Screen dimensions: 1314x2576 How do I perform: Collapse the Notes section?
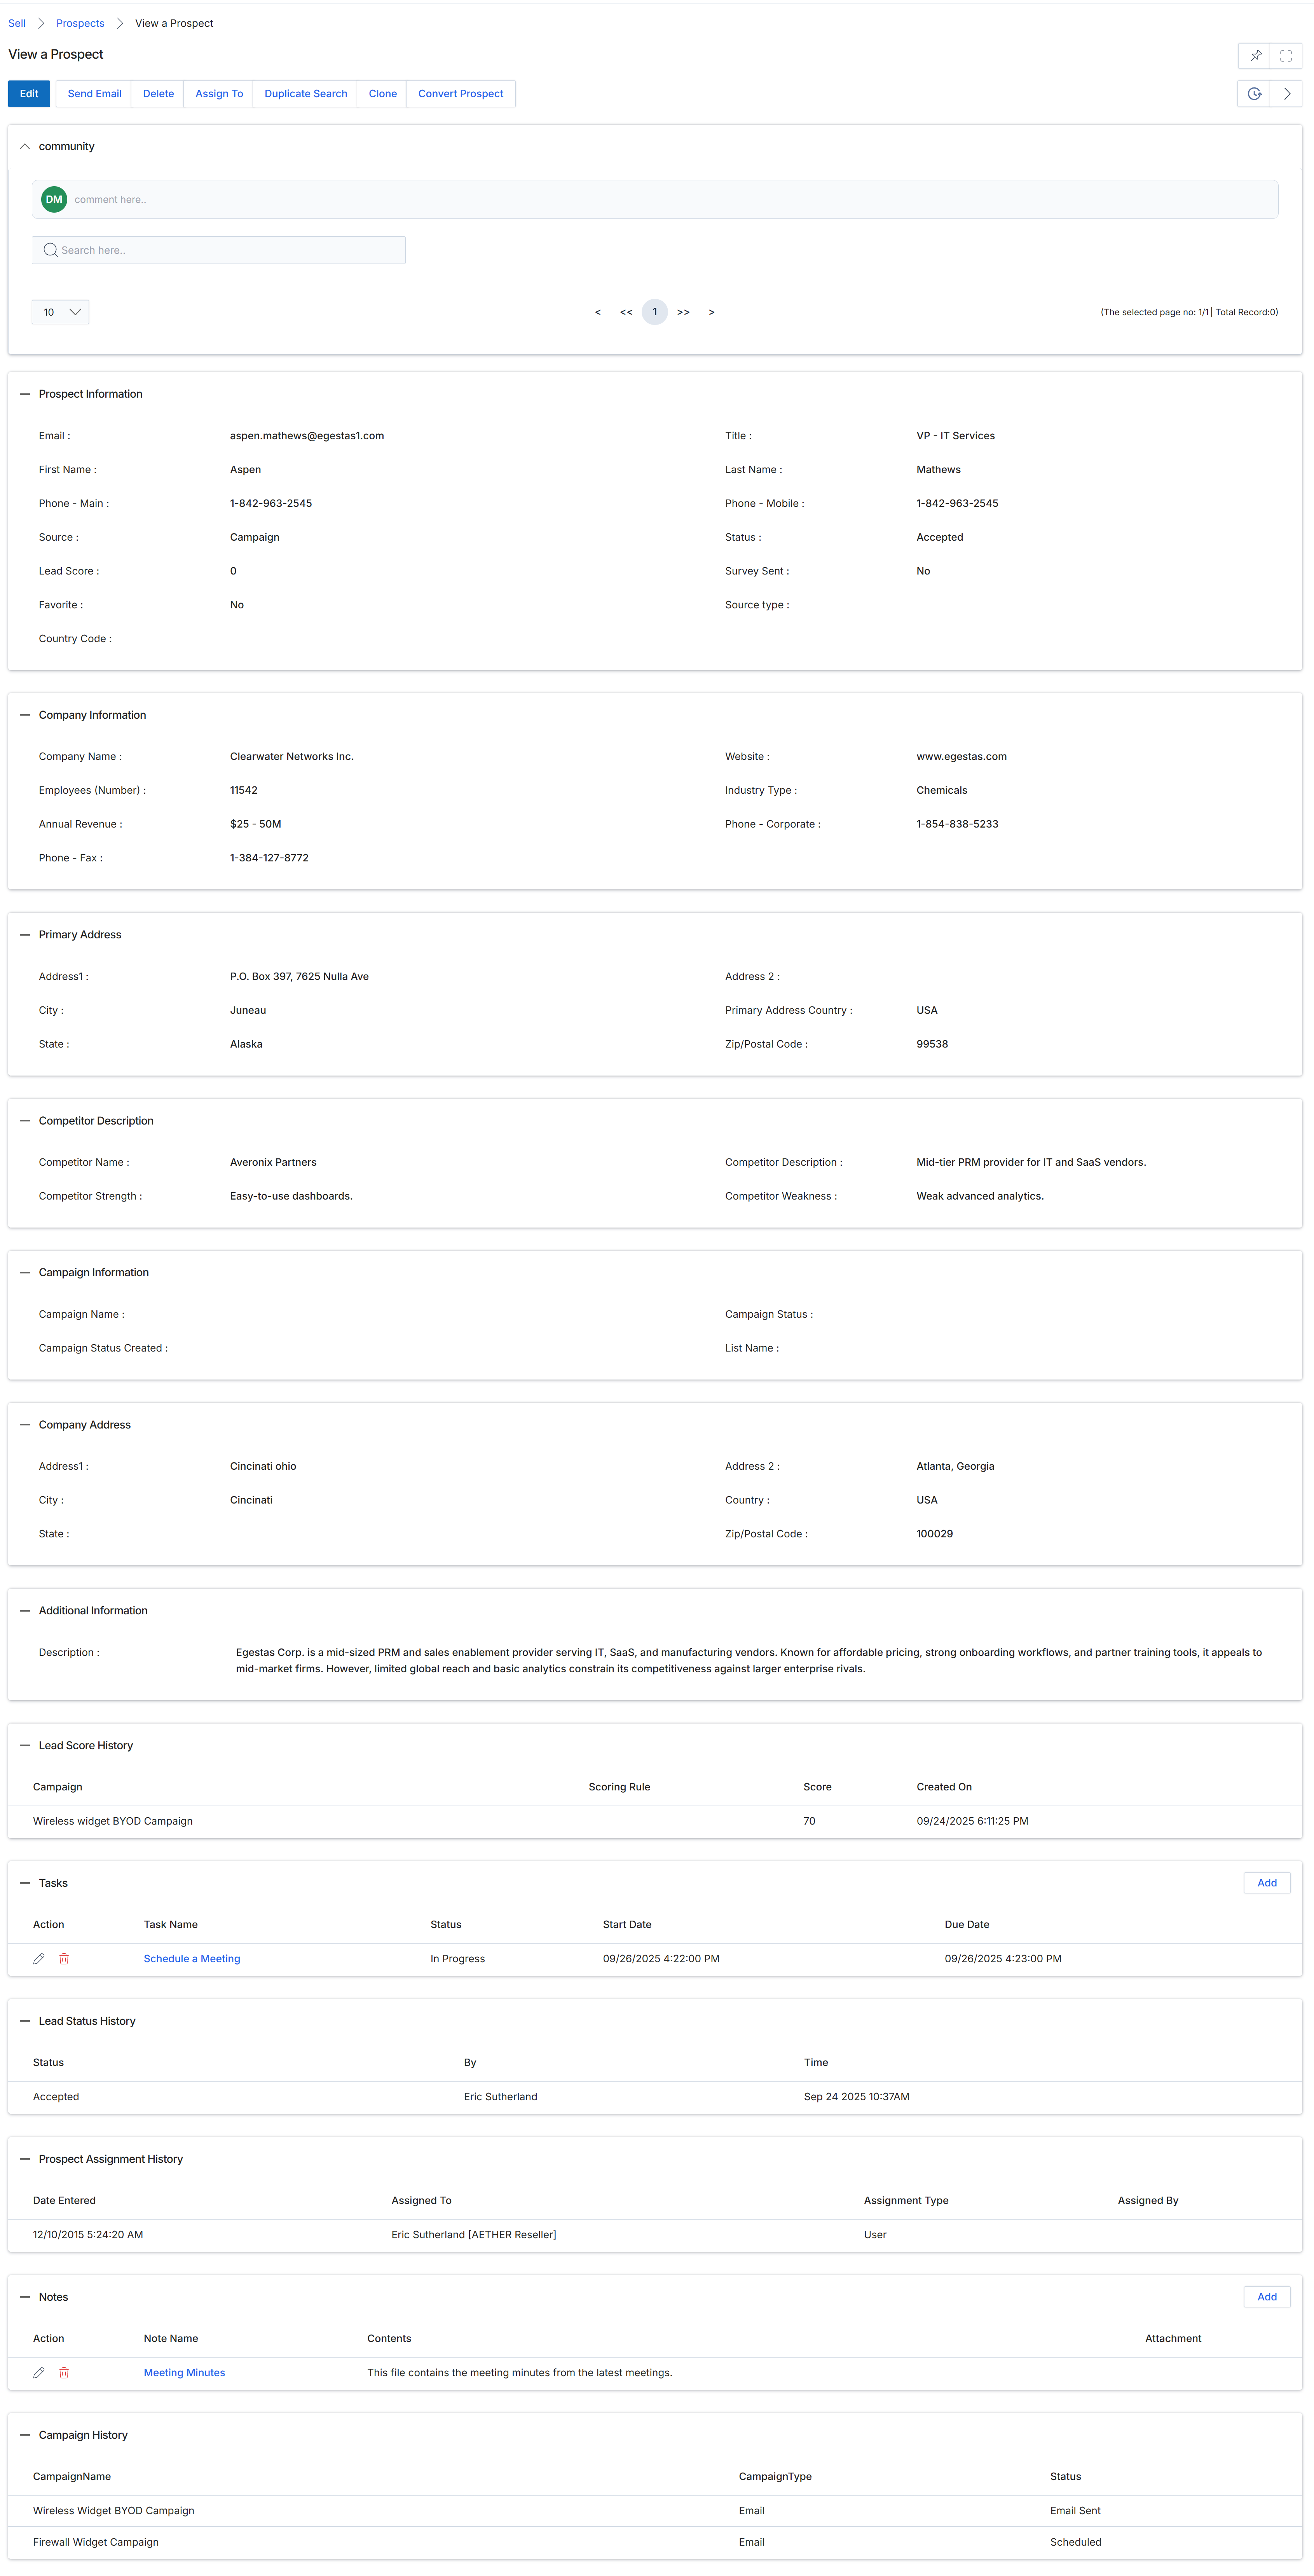click(x=25, y=2297)
